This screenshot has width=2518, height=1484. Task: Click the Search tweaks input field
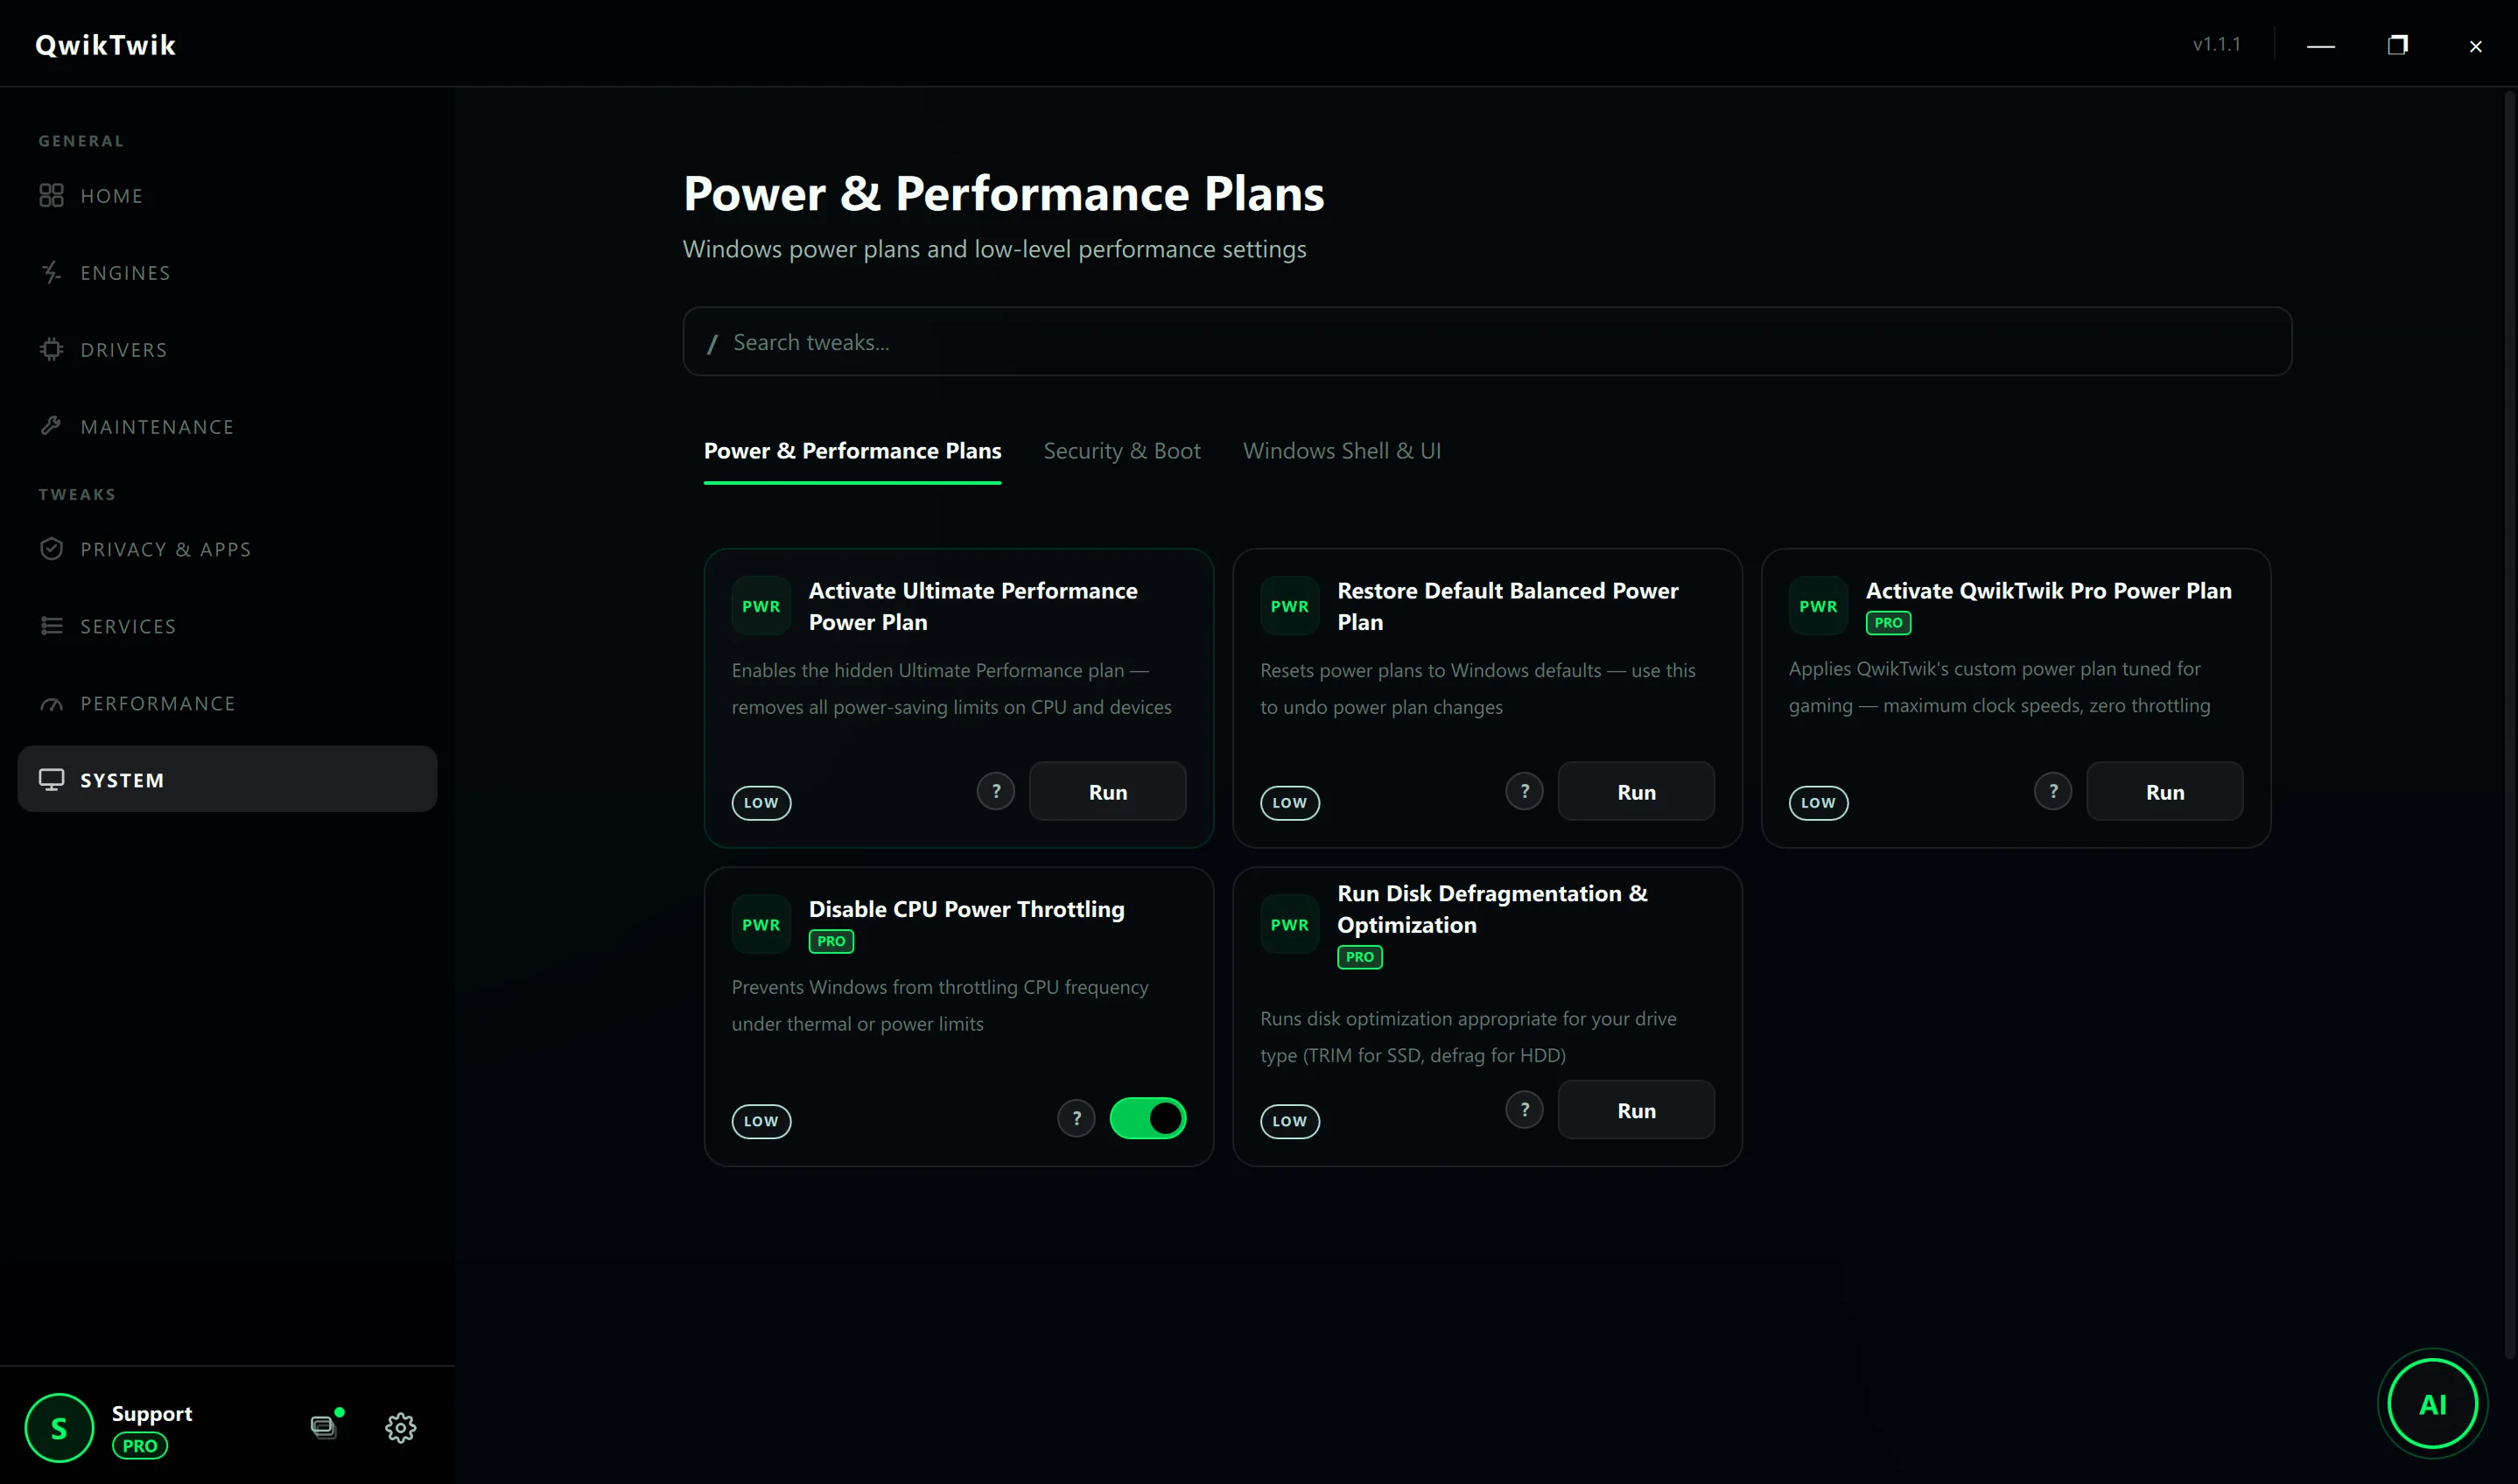(x=1487, y=342)
